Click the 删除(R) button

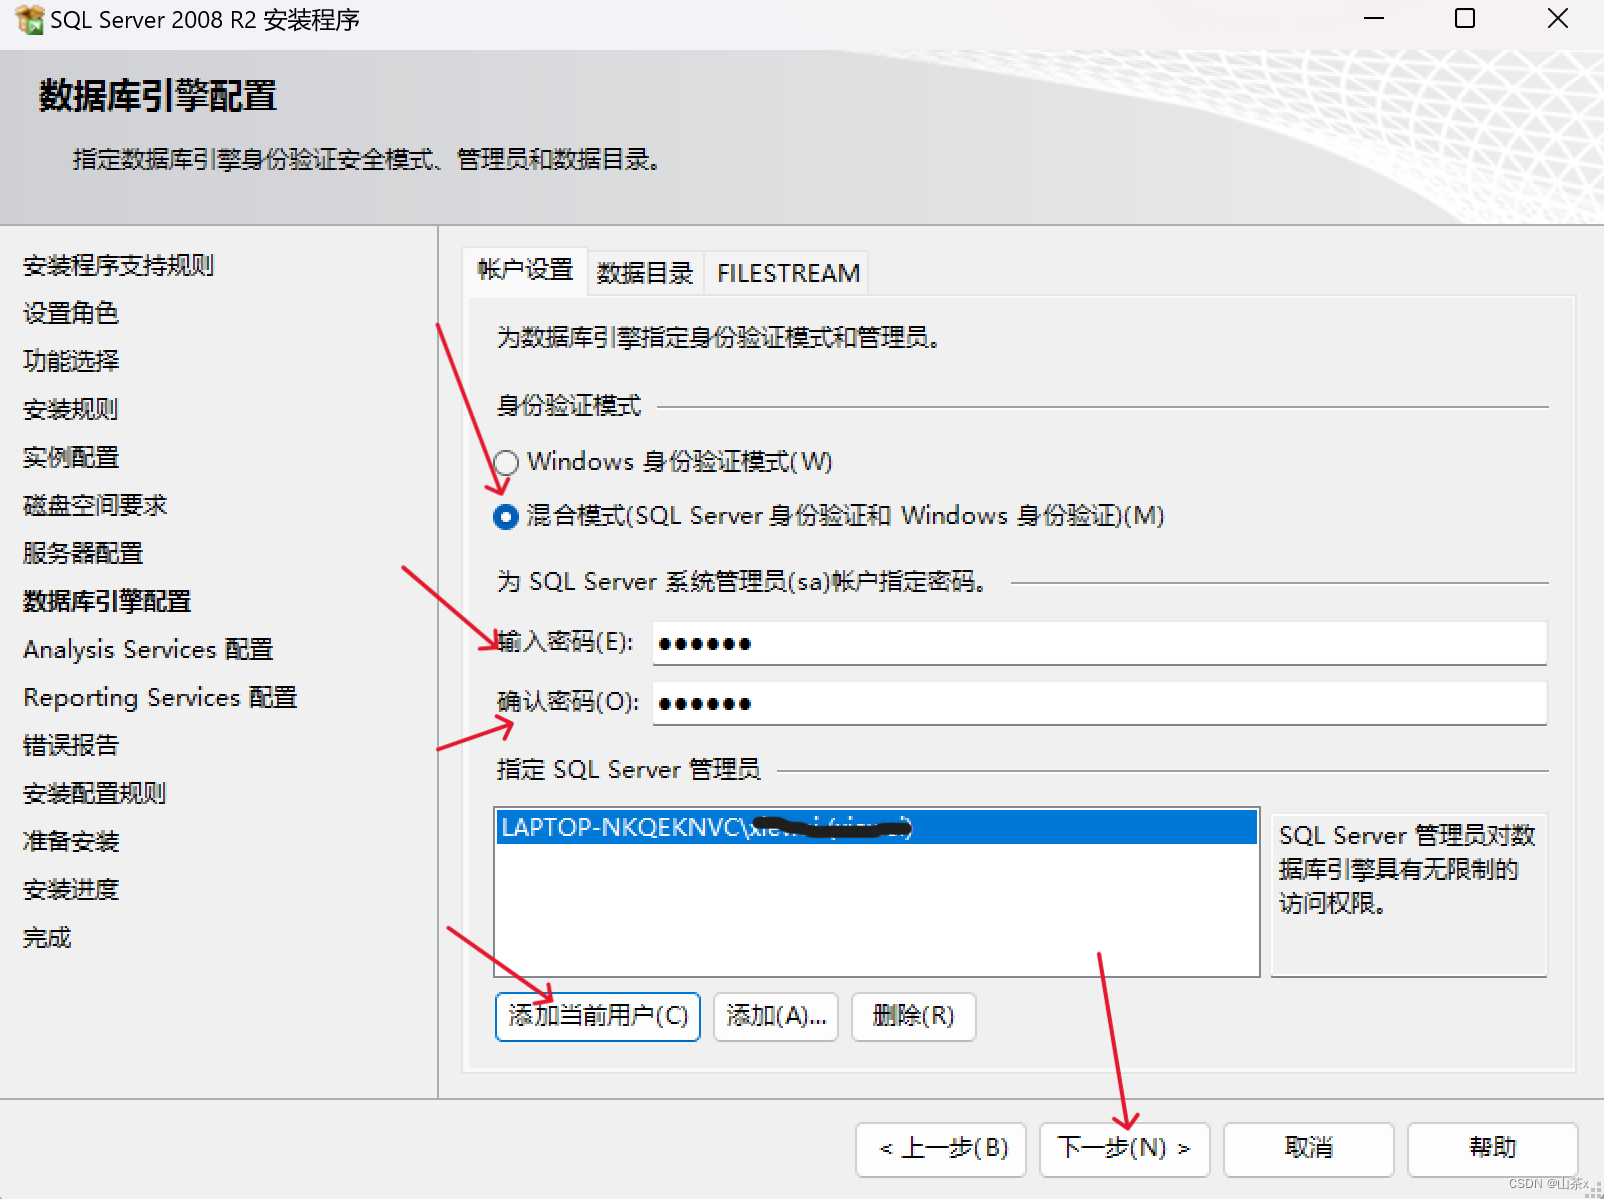coord(913,1016)
